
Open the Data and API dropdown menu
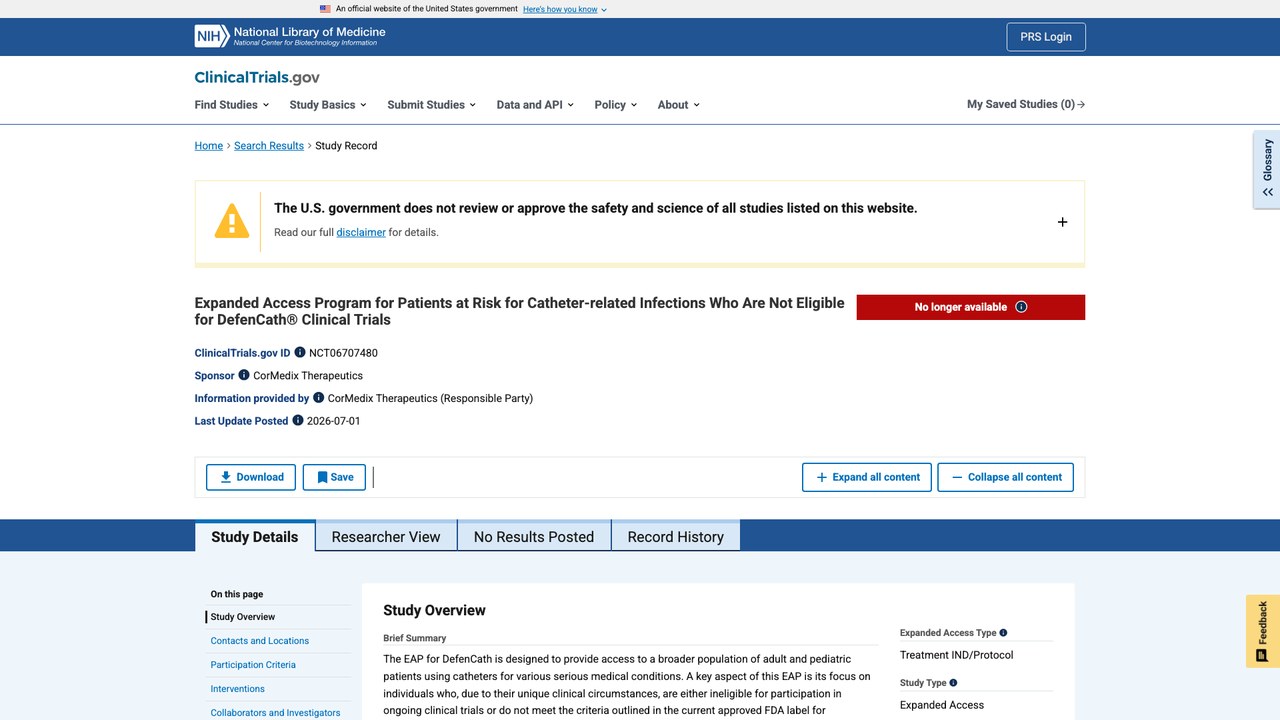pyautogui.click(x=535, y=105)
